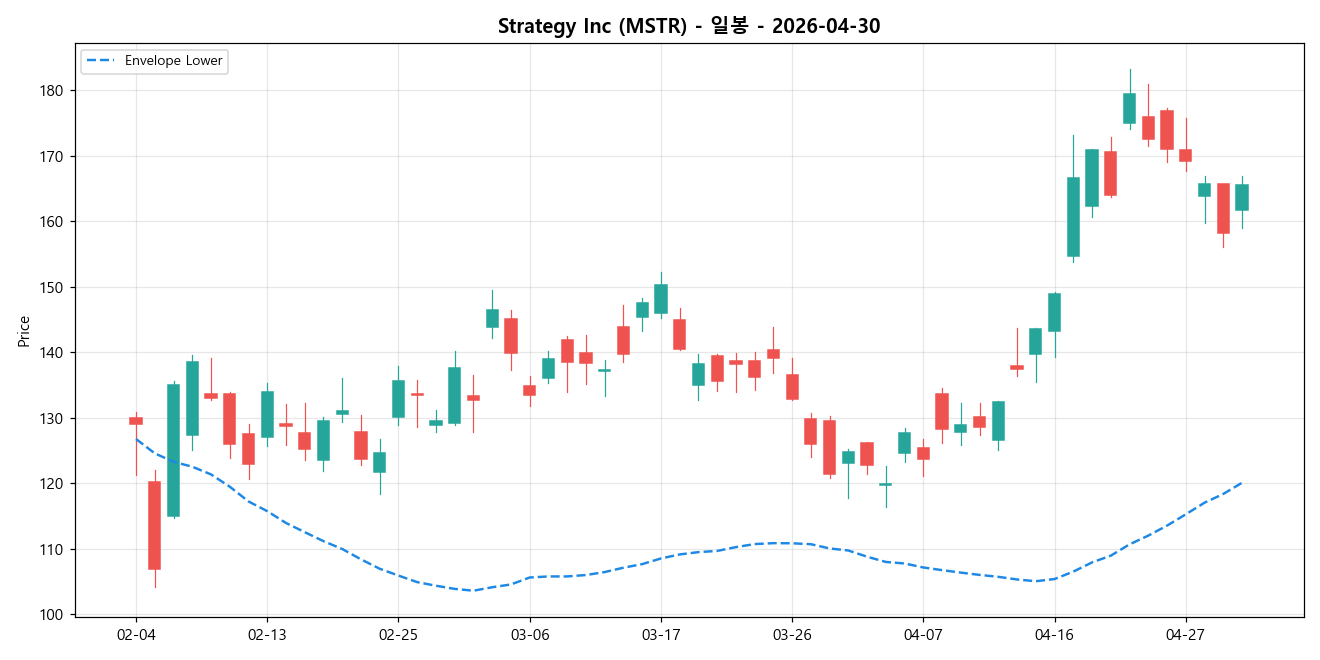Click the 04-07 date label

(x=923, y=635)
